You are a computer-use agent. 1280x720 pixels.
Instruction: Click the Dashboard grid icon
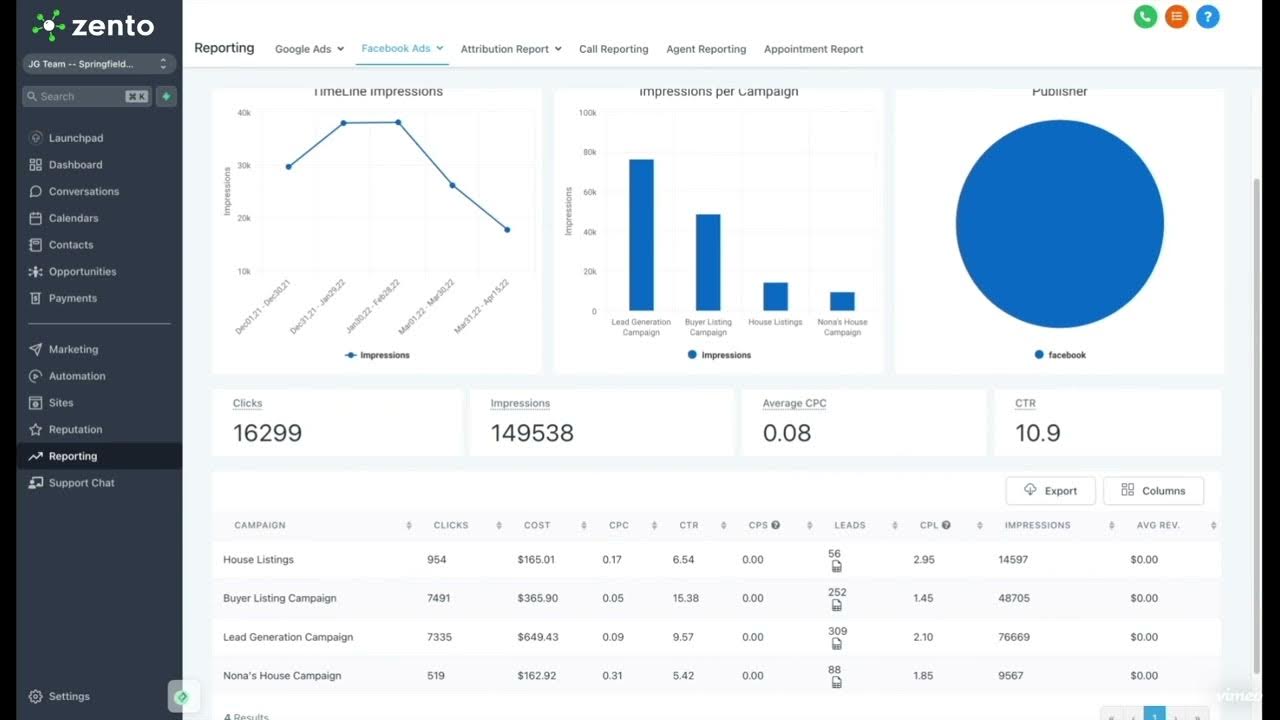click(36, 165)
